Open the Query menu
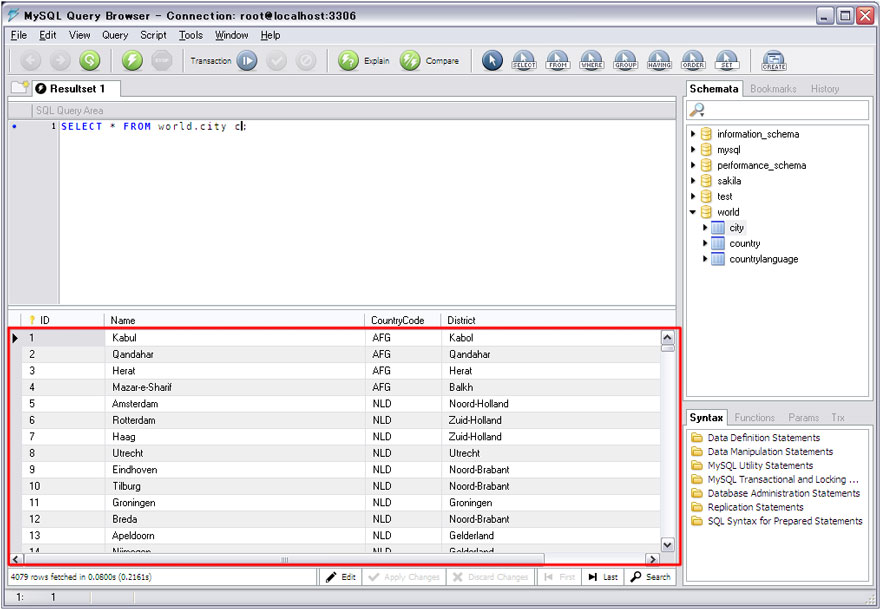Screen dimensions: 880x609 (115, 35)
